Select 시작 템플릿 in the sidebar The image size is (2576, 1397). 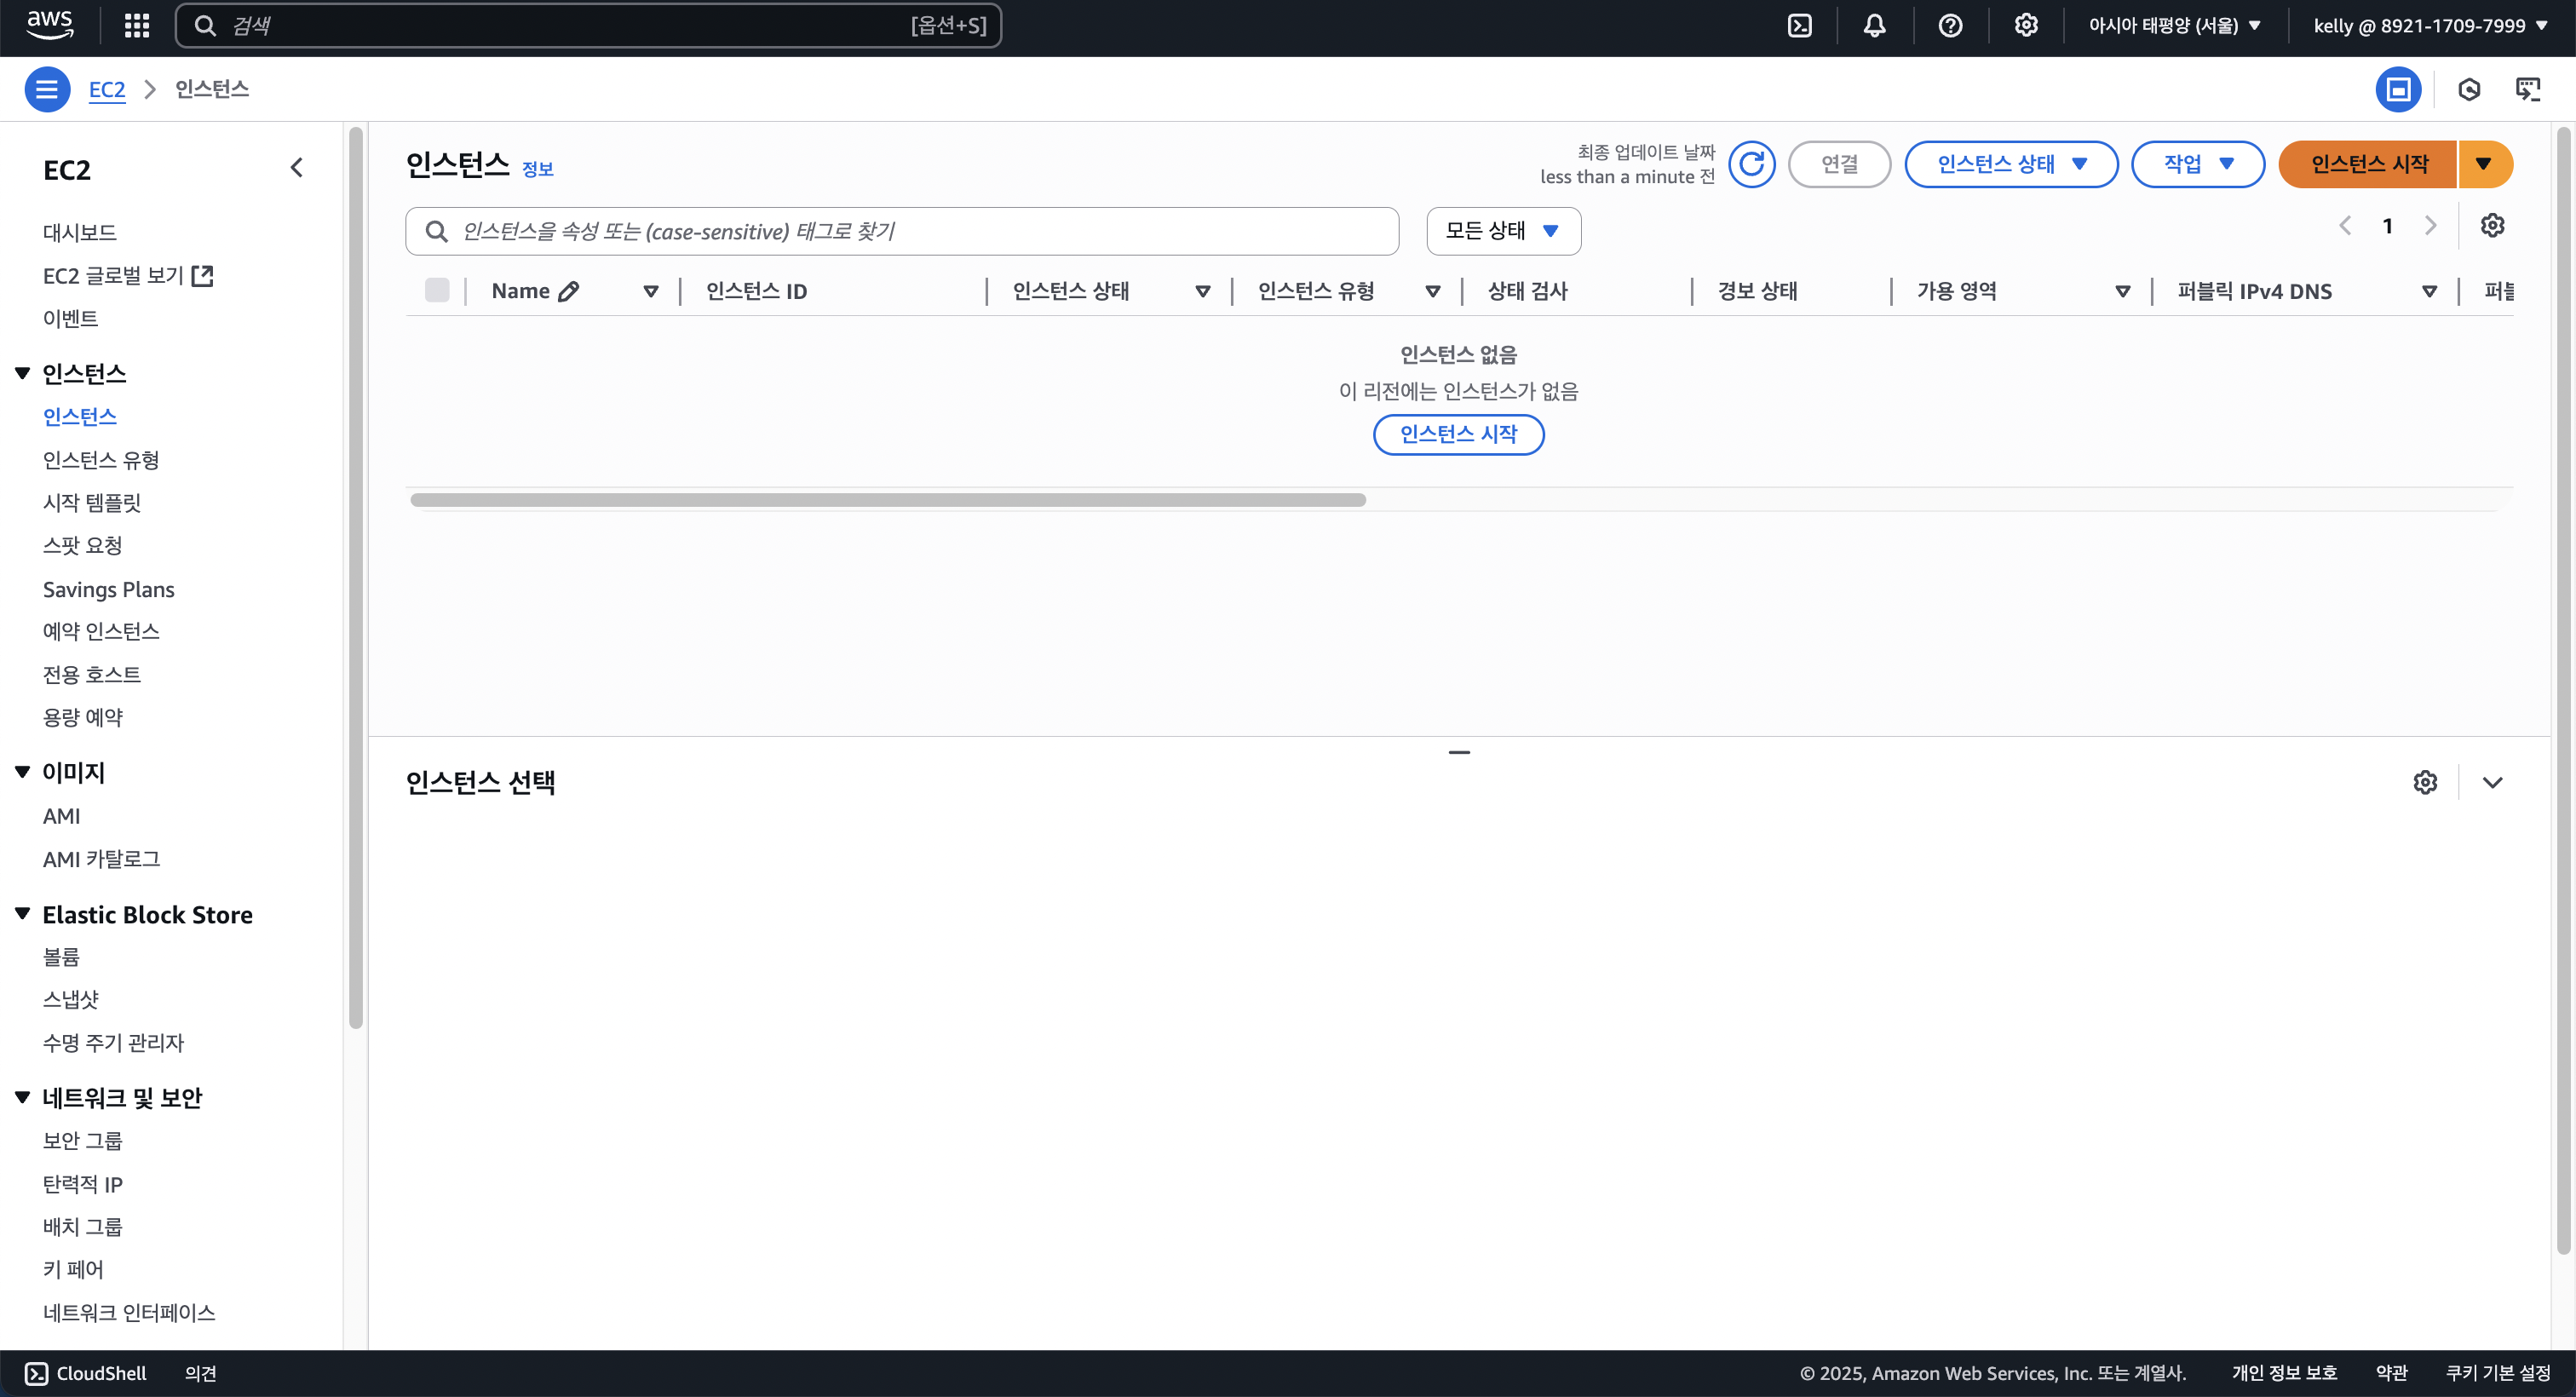click(x=92, y=503)
